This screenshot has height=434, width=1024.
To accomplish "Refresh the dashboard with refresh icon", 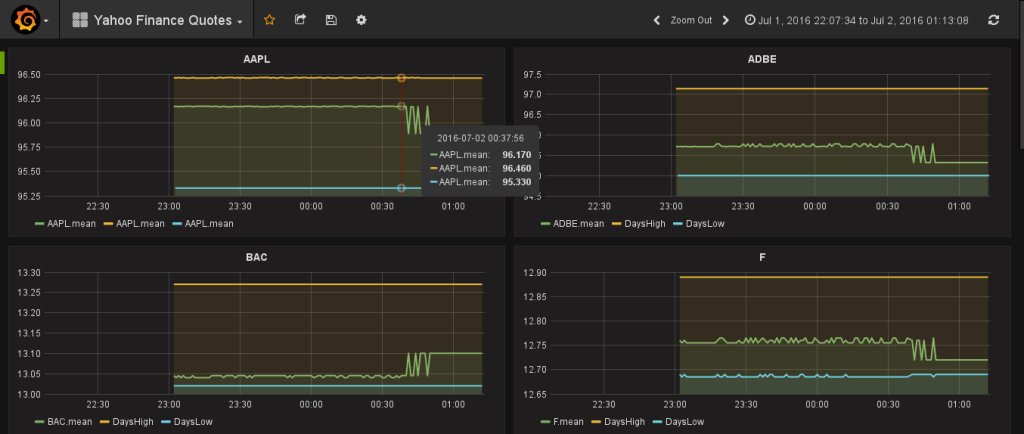I will click(x=993, y=20).
